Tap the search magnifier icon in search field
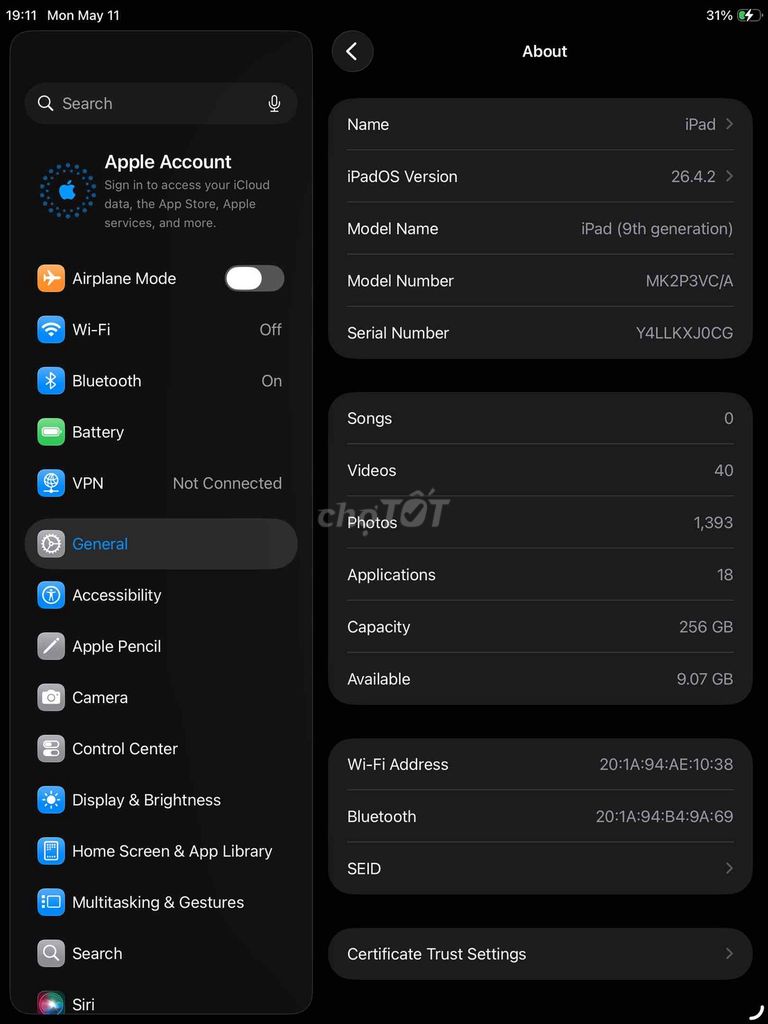This screenshot has width=768, height=1024. tap(45, 103)
